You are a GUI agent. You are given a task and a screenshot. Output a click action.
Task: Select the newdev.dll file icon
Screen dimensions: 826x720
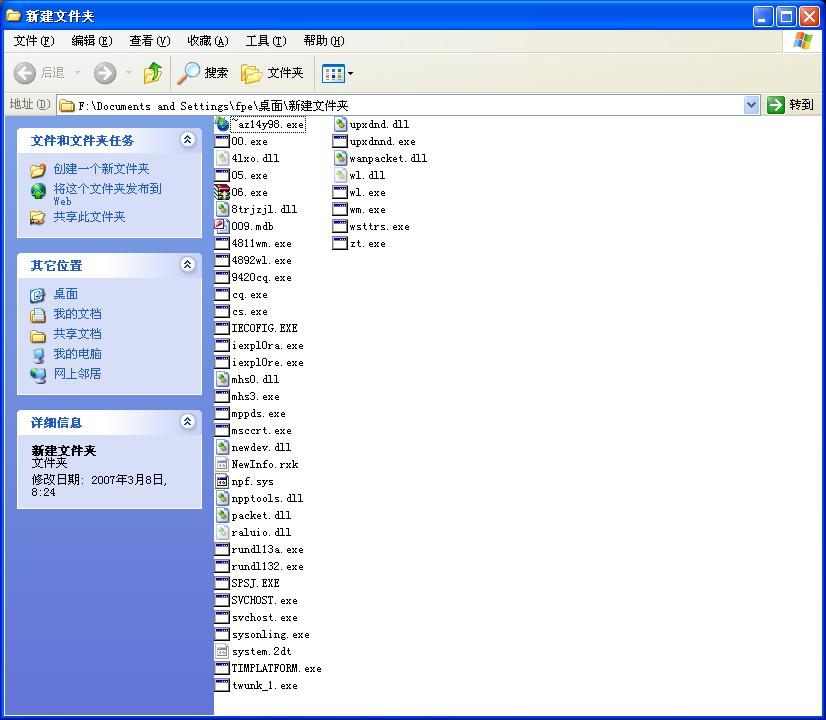click(222, 447)
